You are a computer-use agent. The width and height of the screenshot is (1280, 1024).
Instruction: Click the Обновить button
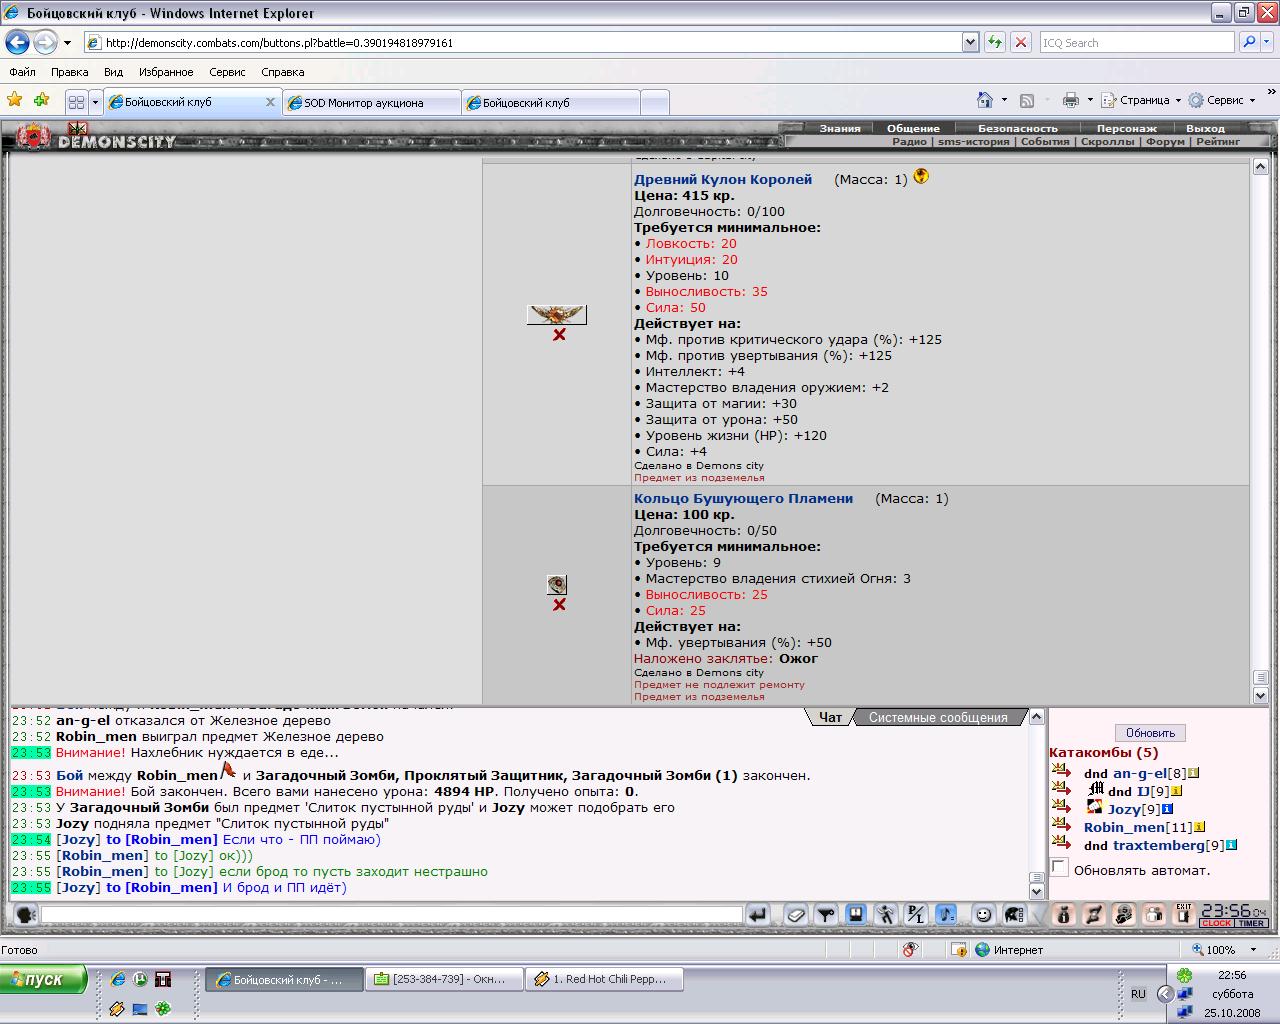pos(1150,733)
